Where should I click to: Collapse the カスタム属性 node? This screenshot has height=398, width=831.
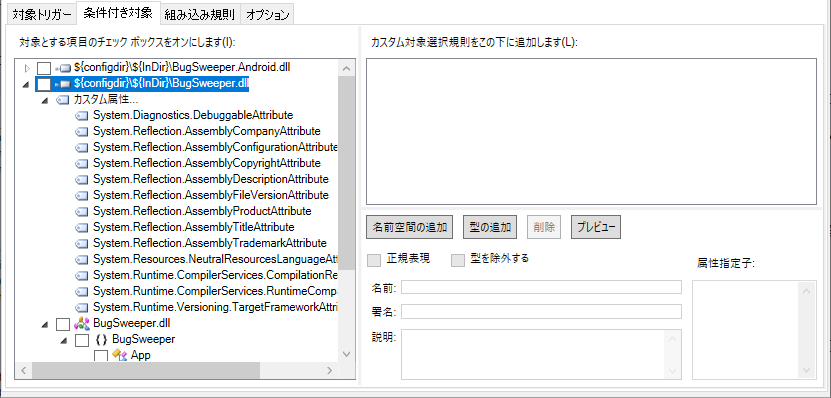click(45, 100)
